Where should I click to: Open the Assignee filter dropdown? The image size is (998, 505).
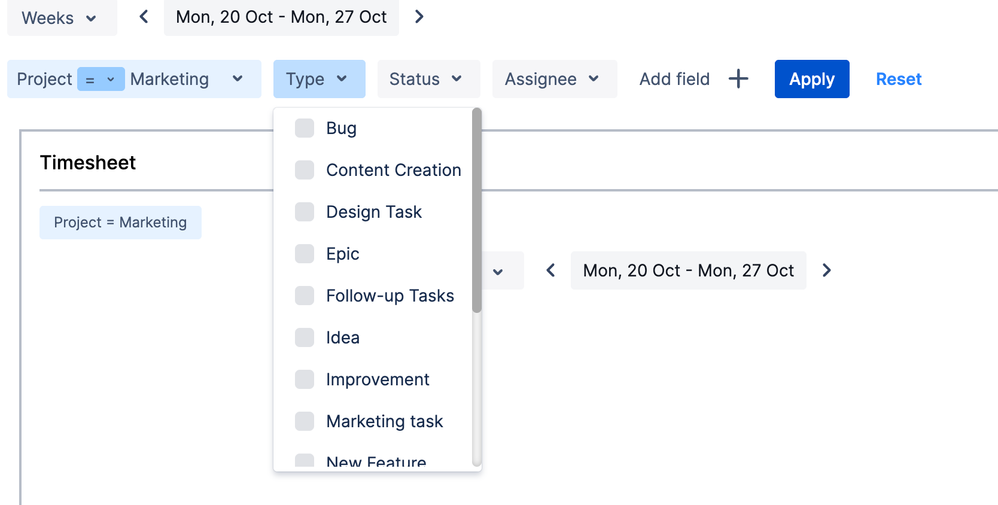click(x=553, y=79)
